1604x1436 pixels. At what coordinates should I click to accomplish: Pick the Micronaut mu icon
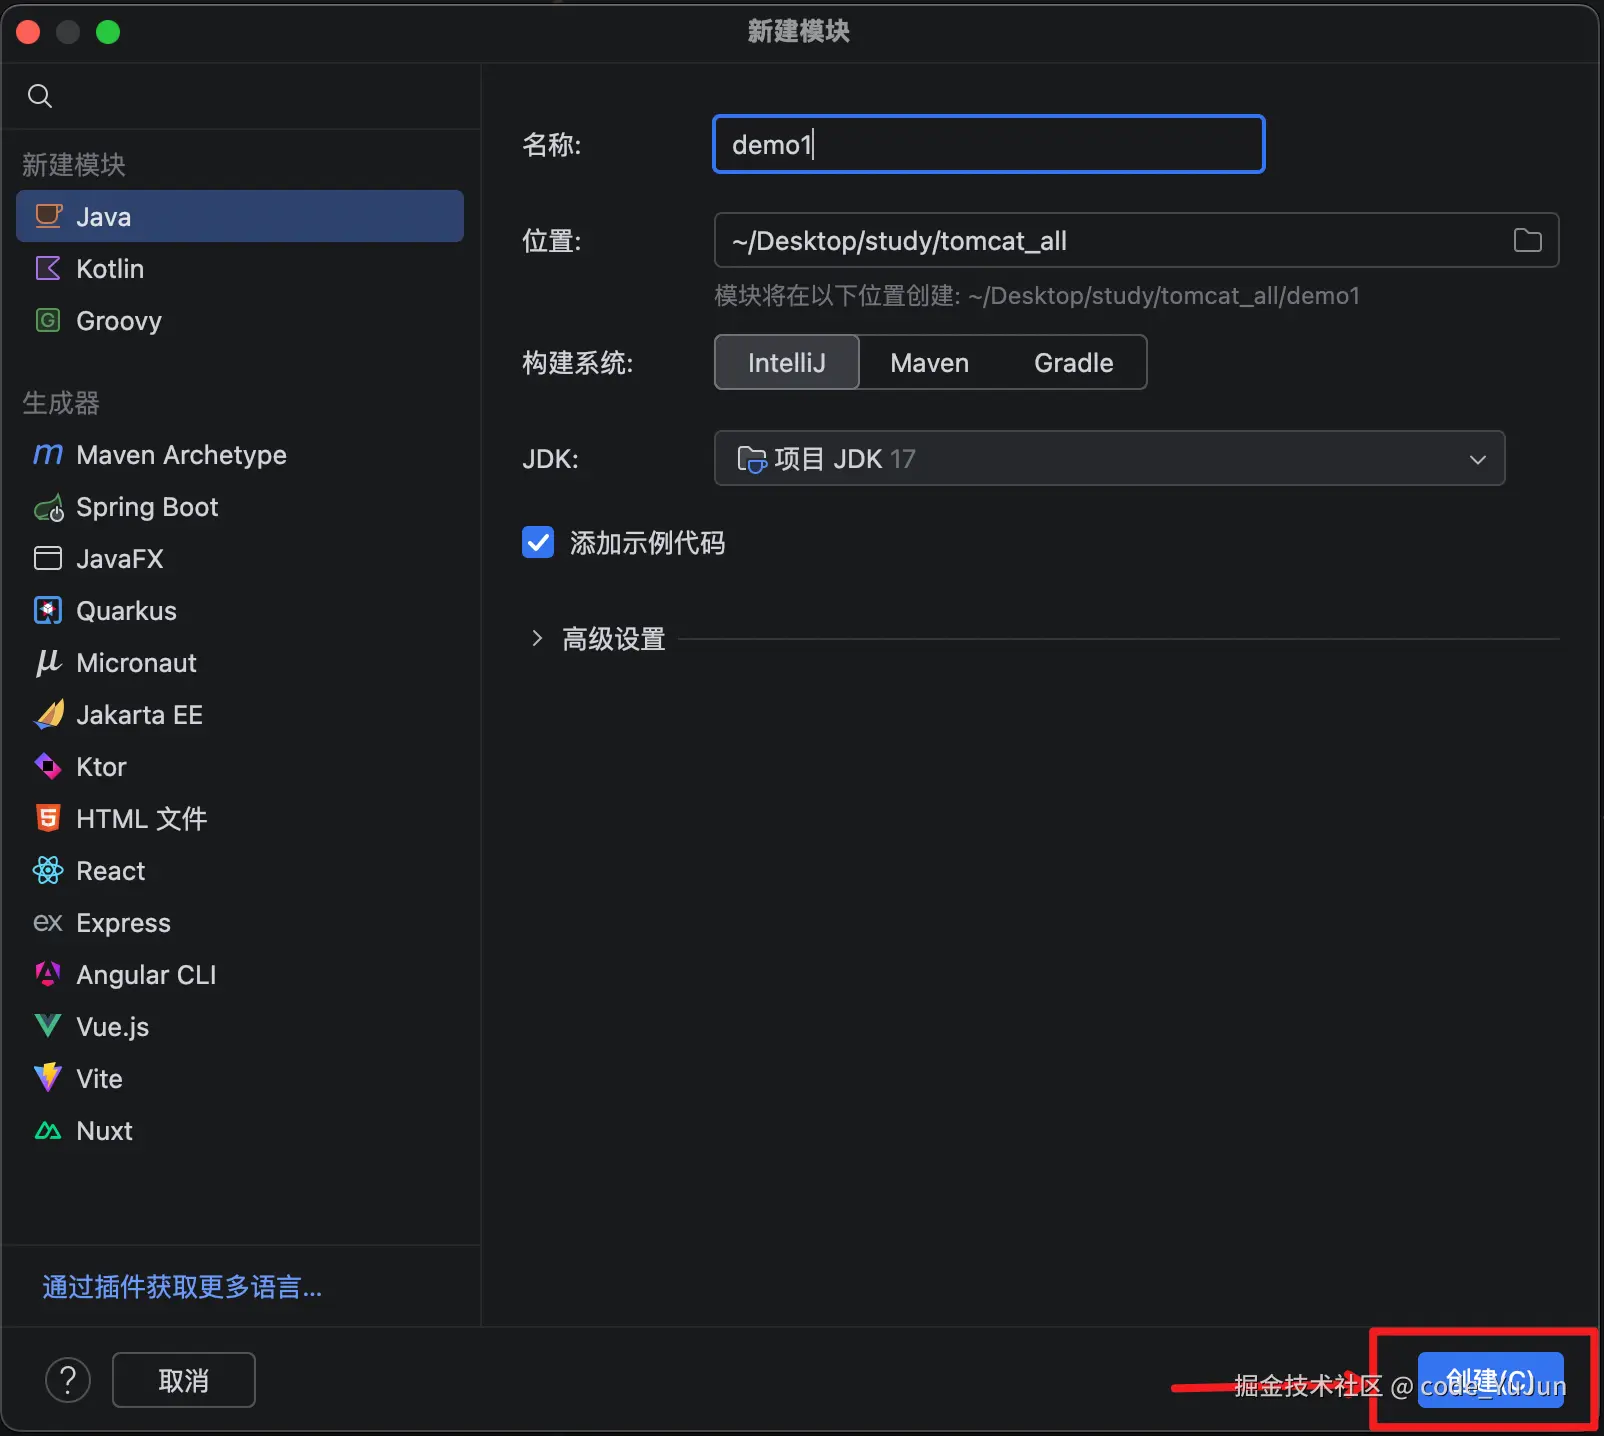point(48,662)
